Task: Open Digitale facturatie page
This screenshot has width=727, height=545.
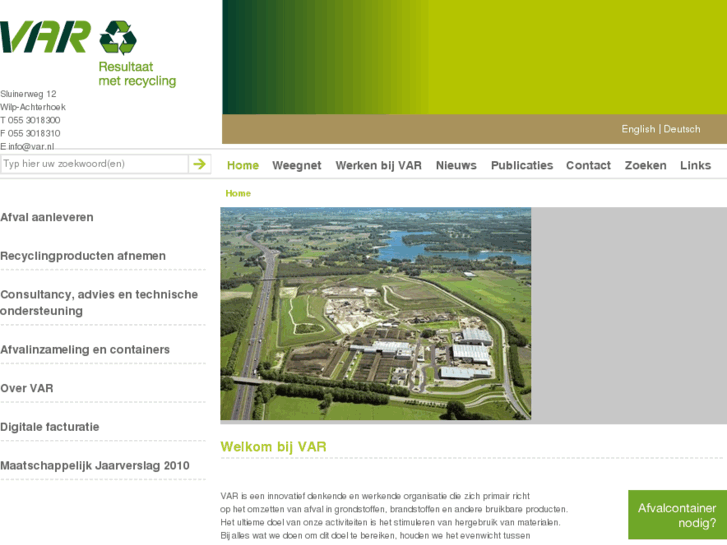Action: pyautogui.click(x=50, y=427)
